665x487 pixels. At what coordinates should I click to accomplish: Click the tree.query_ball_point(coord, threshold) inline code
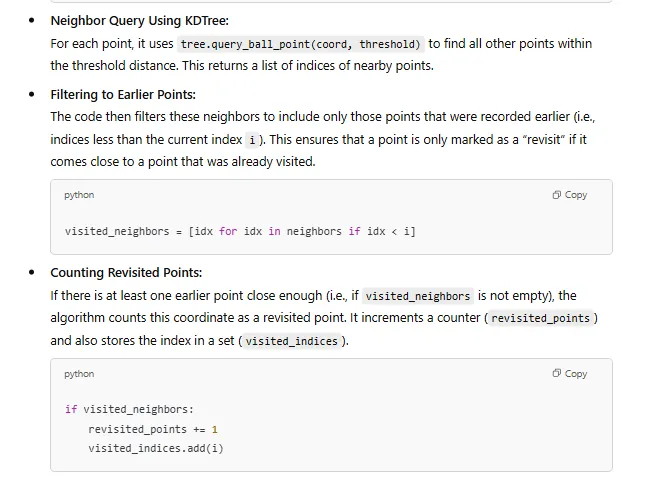[x=300, y=44]
